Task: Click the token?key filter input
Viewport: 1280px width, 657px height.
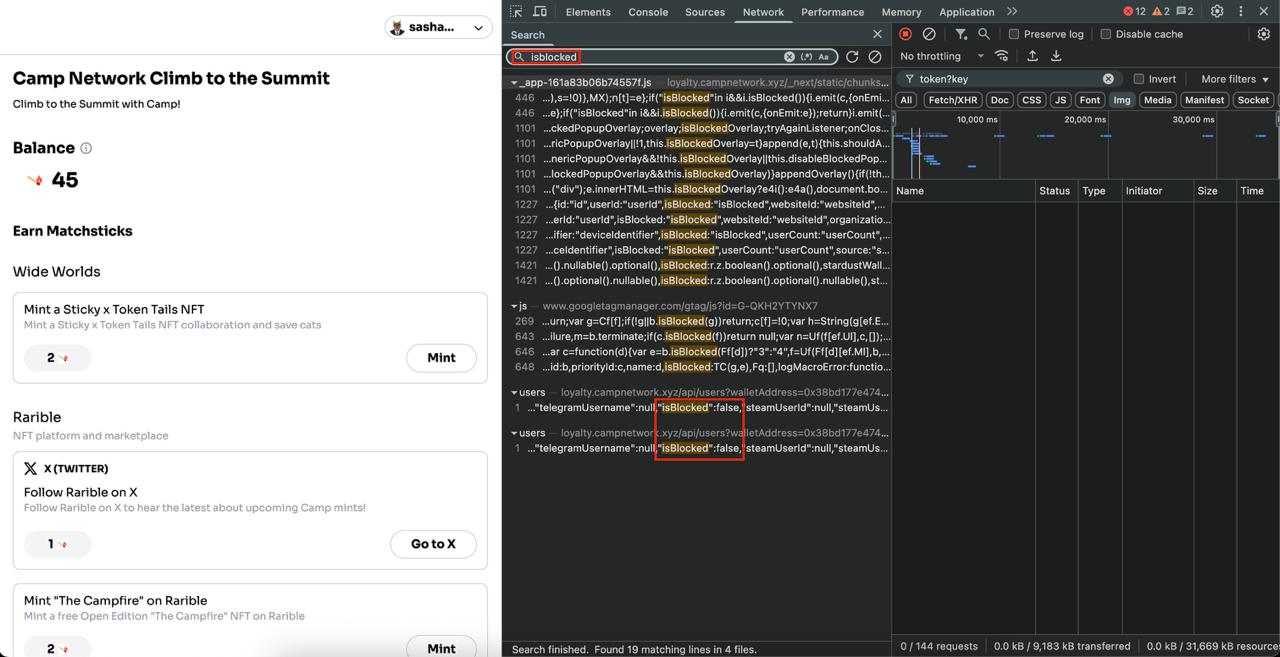Action: pyautogui.click(x=1008, y=79)
